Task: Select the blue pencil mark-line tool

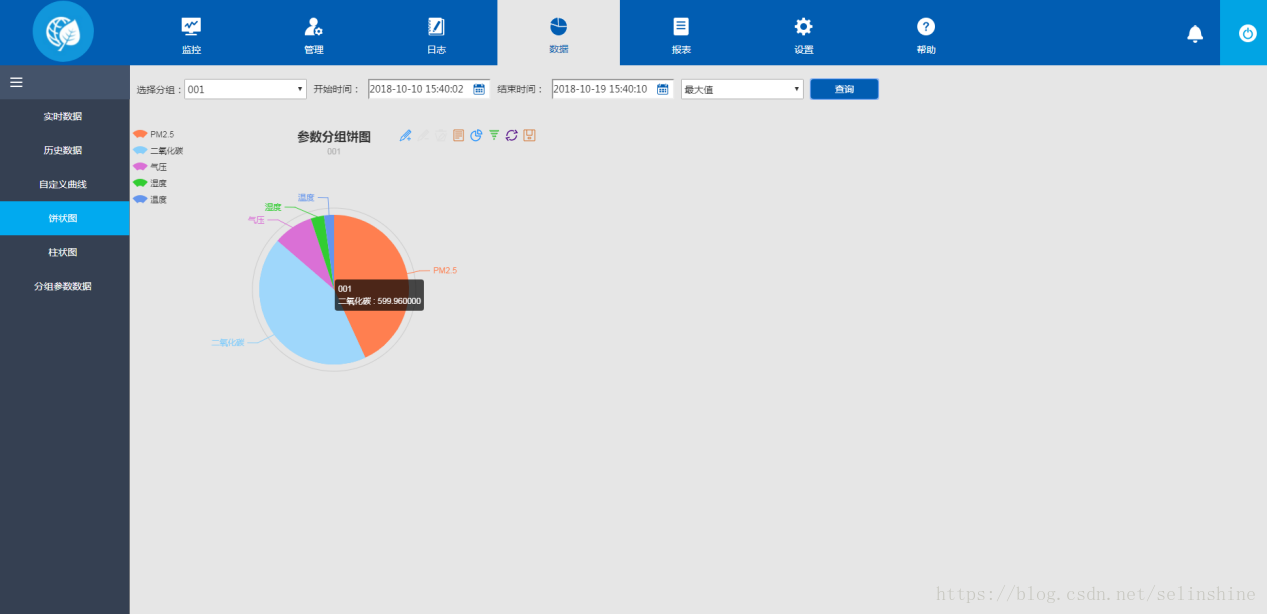Action: point(405,135)
